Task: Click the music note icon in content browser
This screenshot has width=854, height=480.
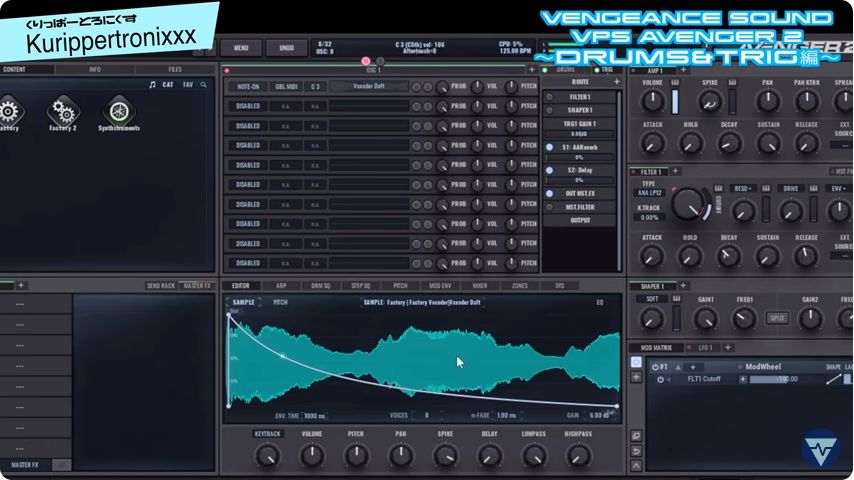Action: click(152, 84)
